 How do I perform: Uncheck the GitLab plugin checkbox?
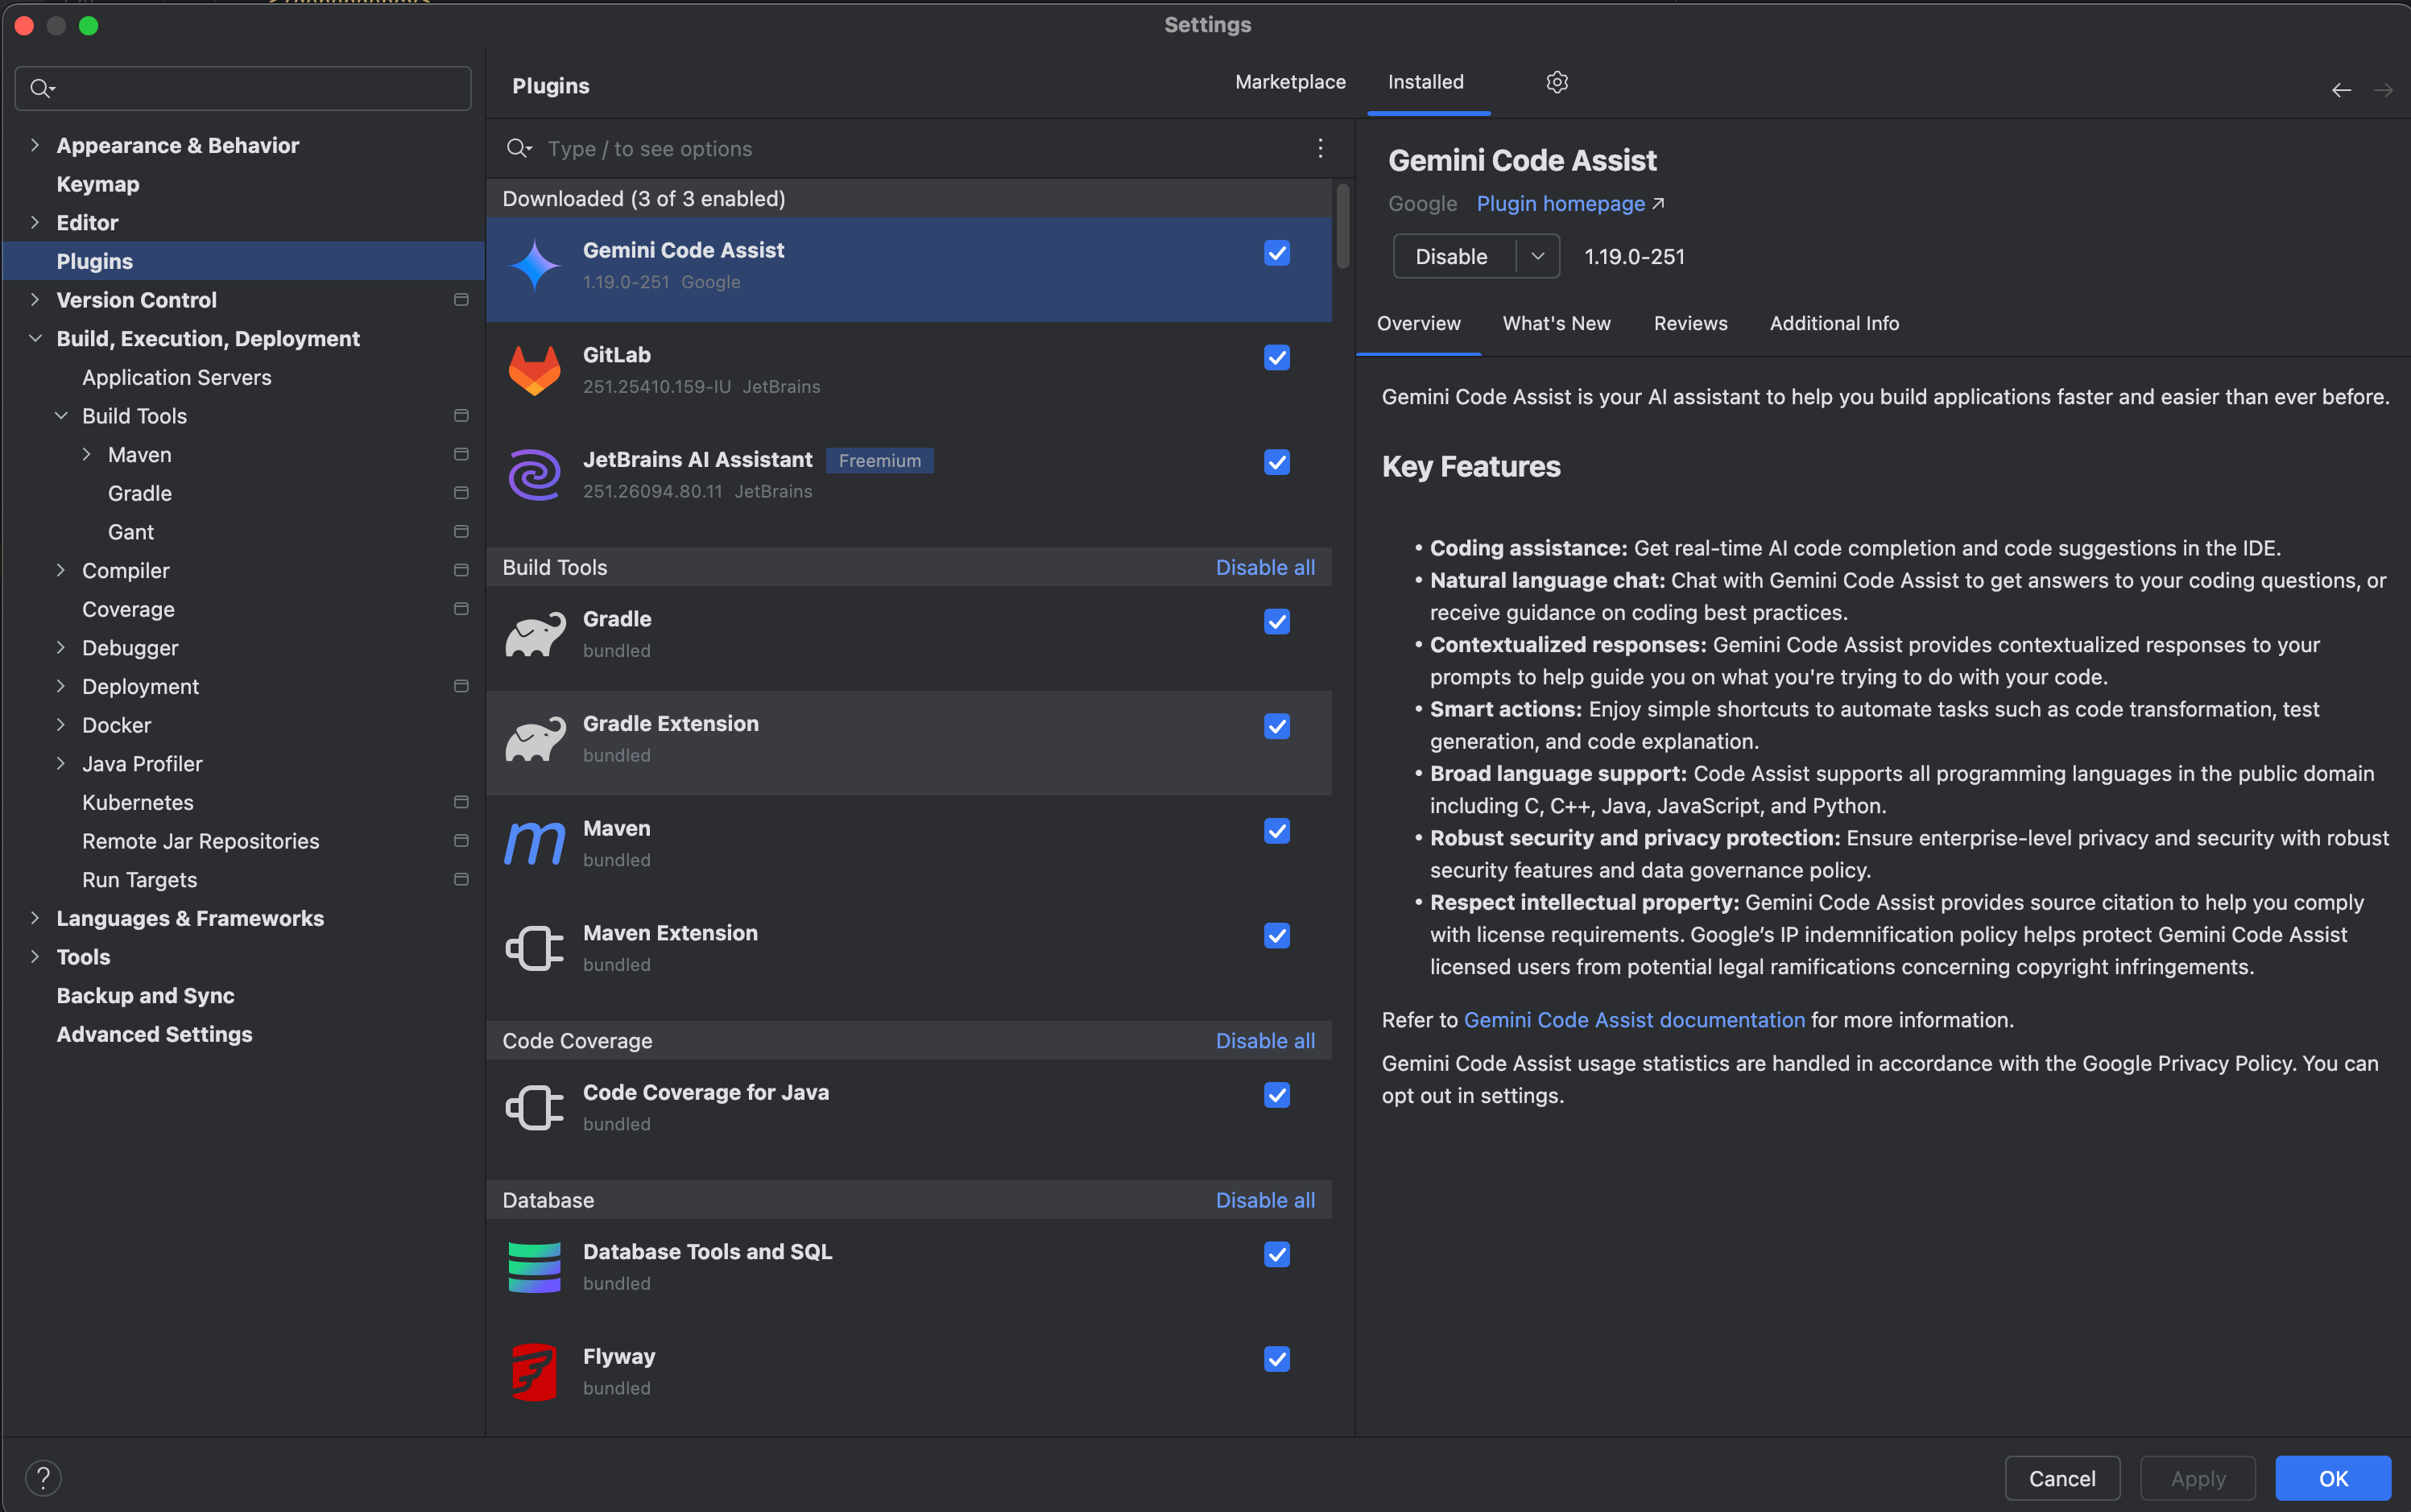pyautogui.click(x=1276, y=357)
